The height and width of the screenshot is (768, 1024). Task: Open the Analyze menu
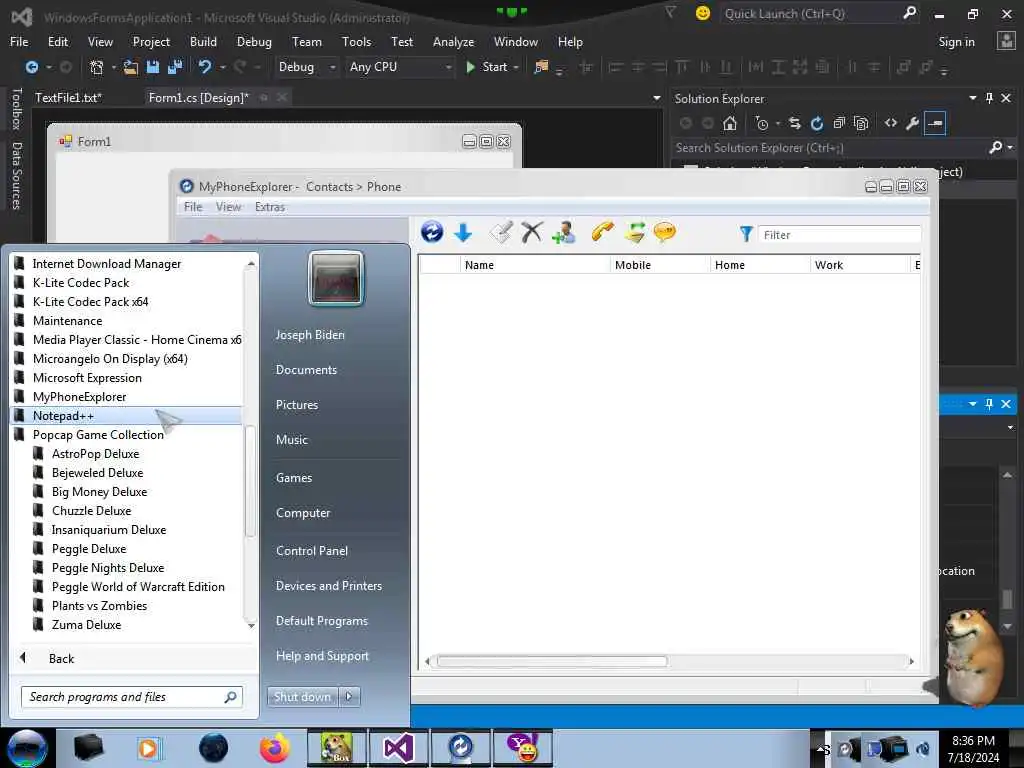click(x=453, y=42)
